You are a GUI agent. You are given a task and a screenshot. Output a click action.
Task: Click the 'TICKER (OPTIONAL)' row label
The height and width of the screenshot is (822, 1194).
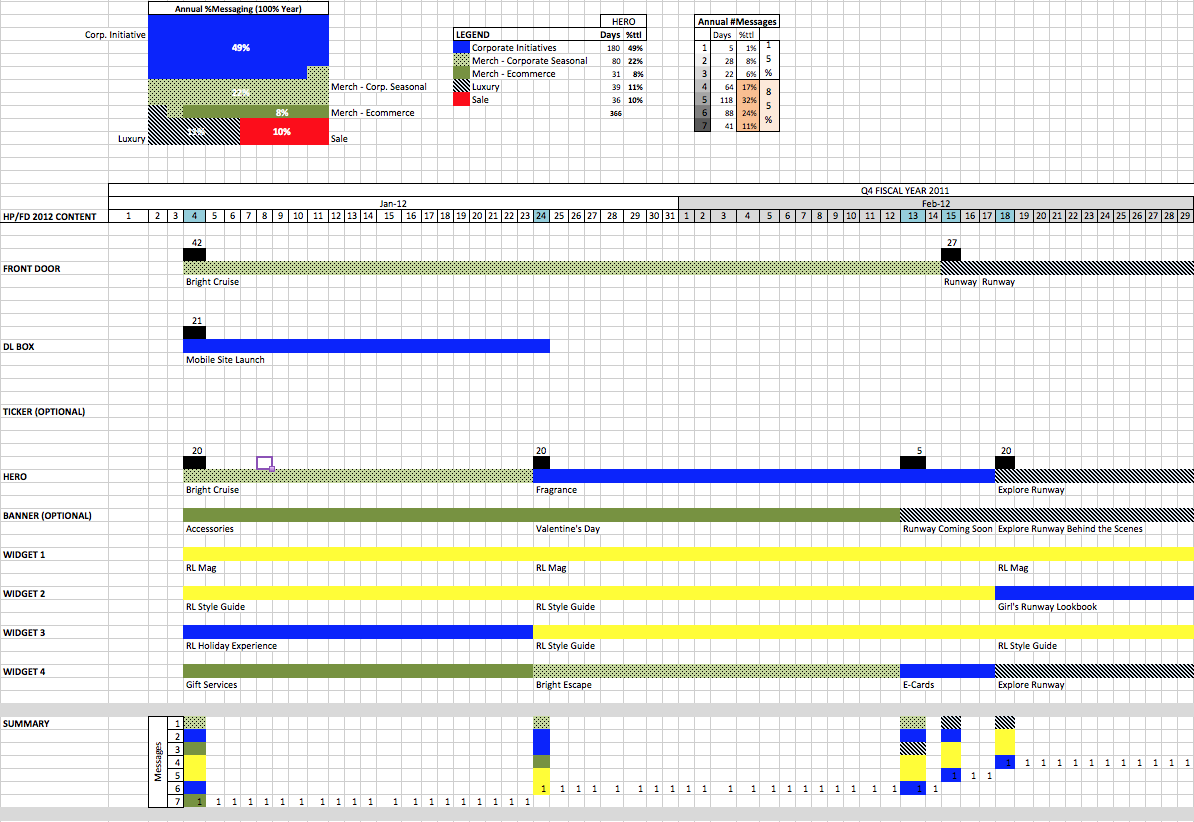point(43,411)
